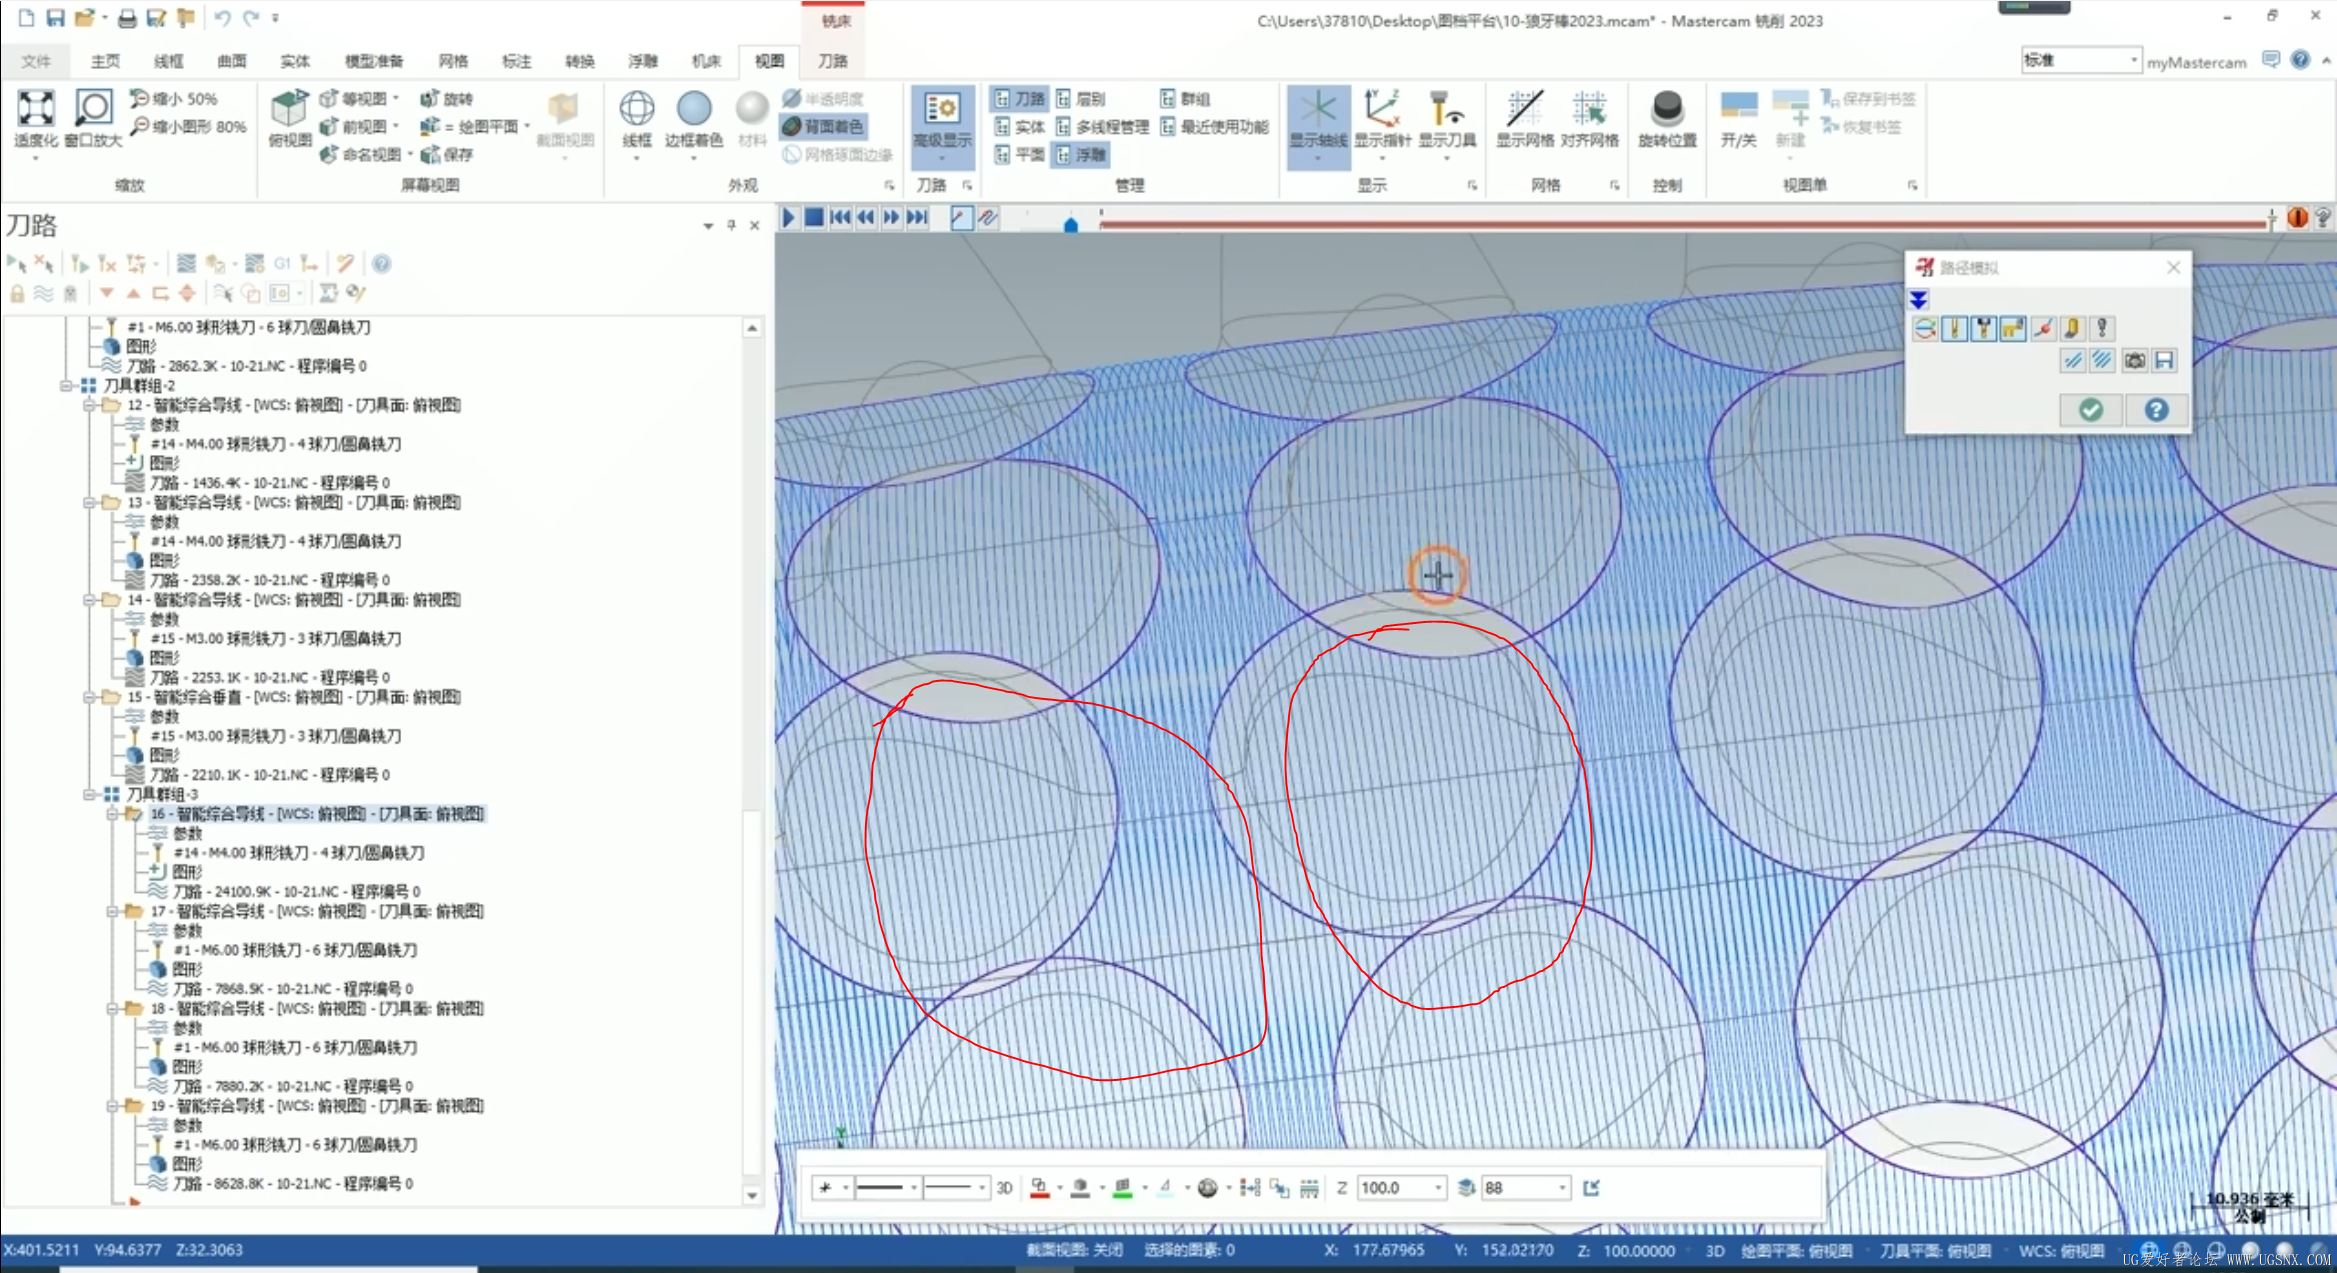
Task: Click the red wireframe color swatch
Action: (x=1039, y=1188)
